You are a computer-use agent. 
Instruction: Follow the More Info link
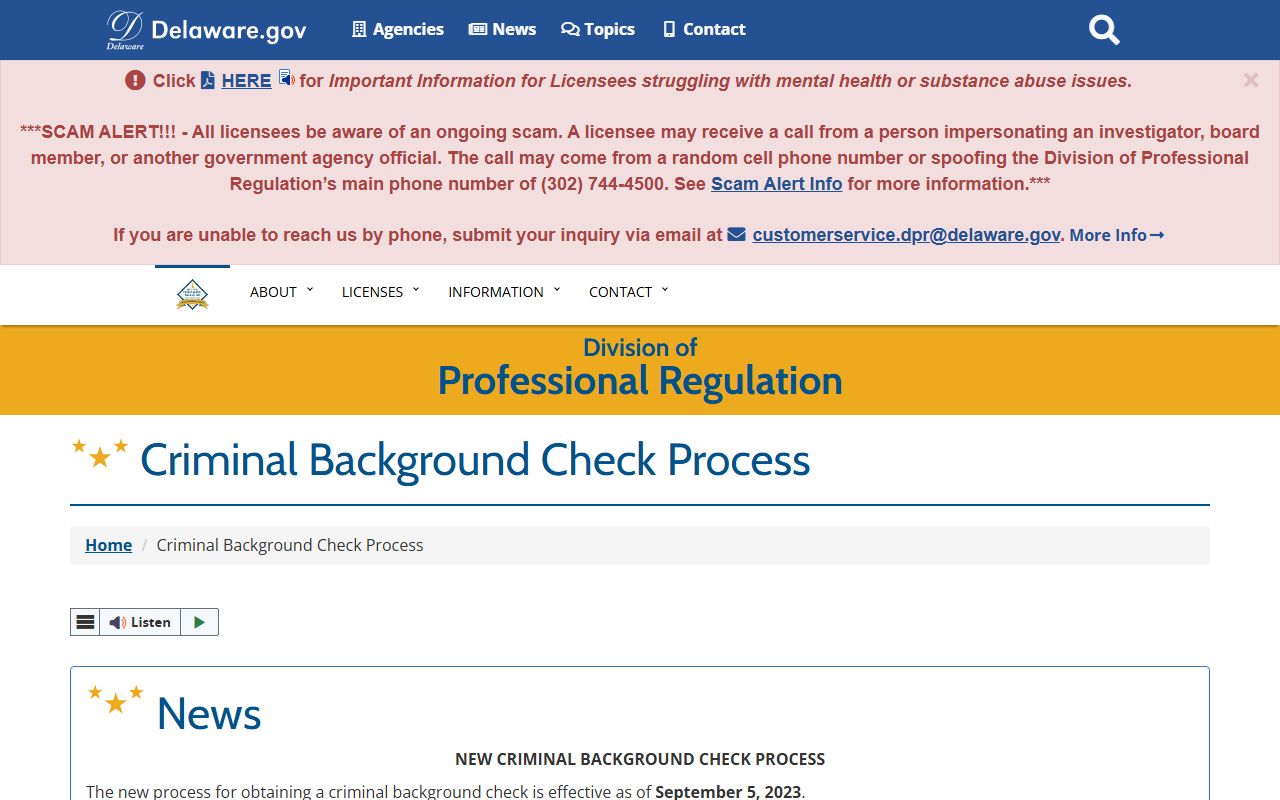(1117, 235)
